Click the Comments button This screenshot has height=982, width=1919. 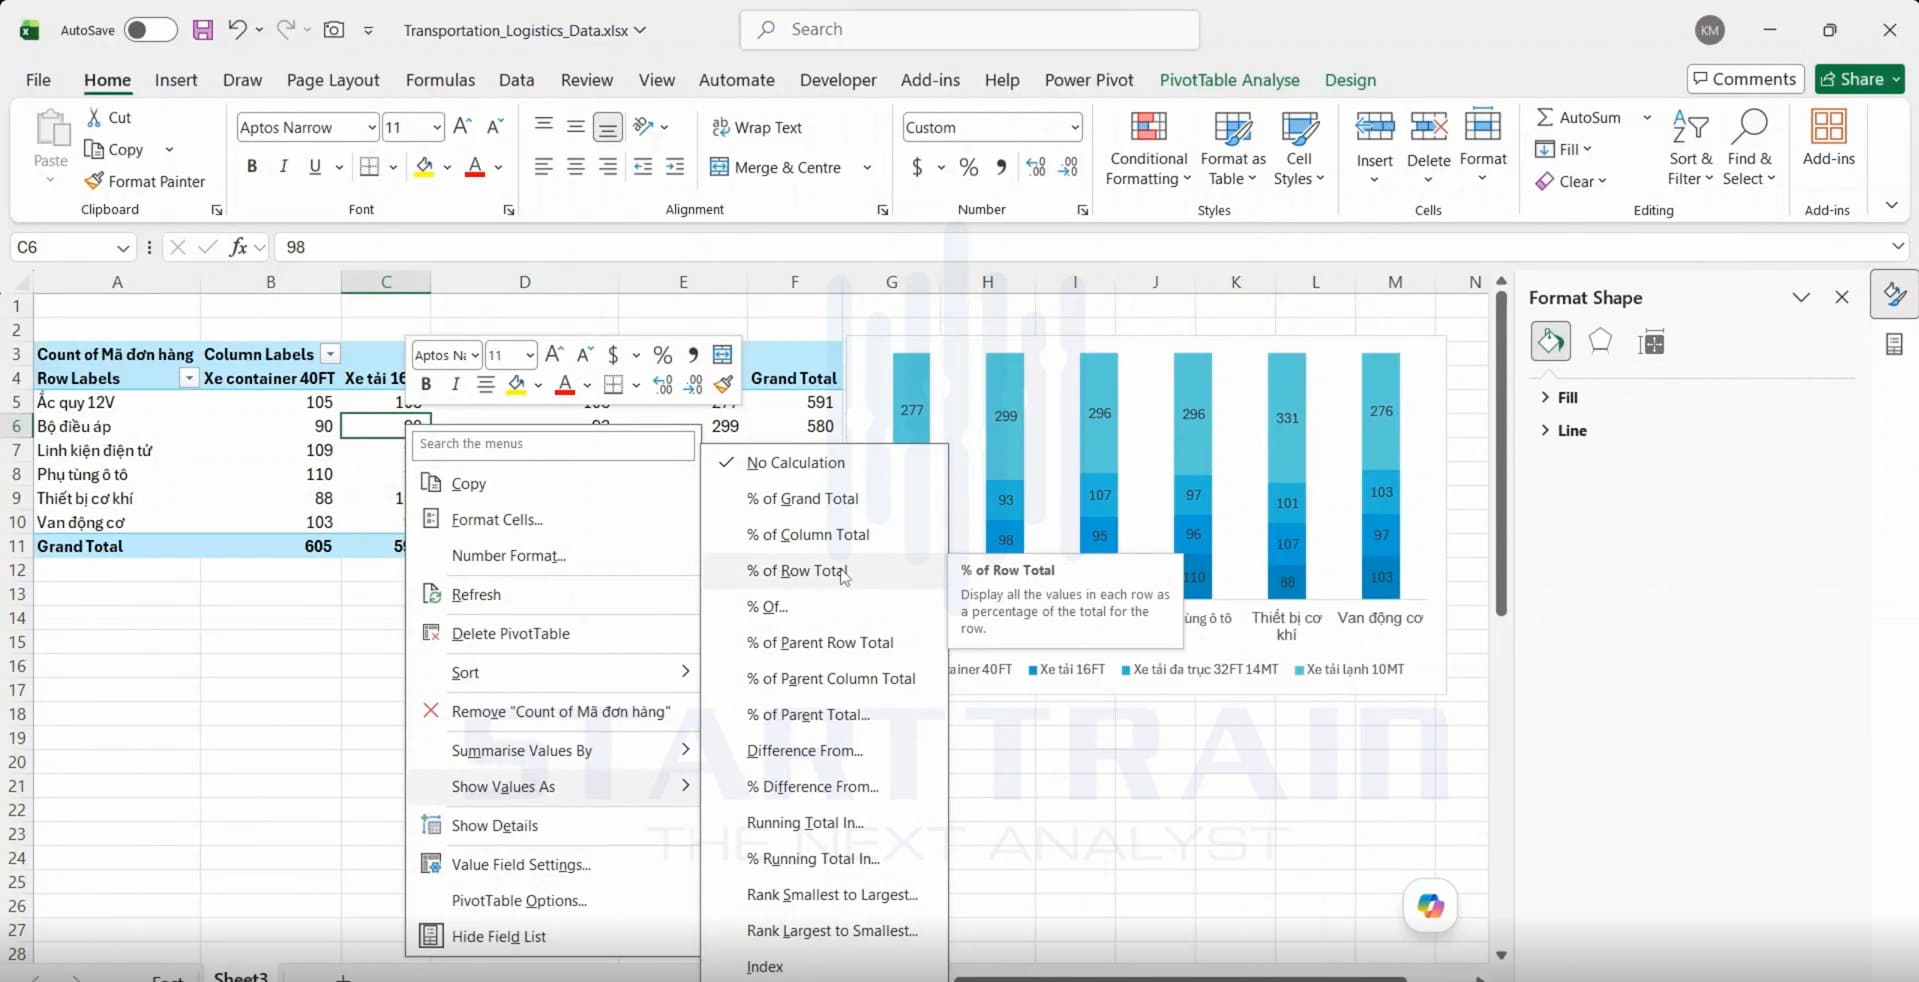coord(1745,79)
